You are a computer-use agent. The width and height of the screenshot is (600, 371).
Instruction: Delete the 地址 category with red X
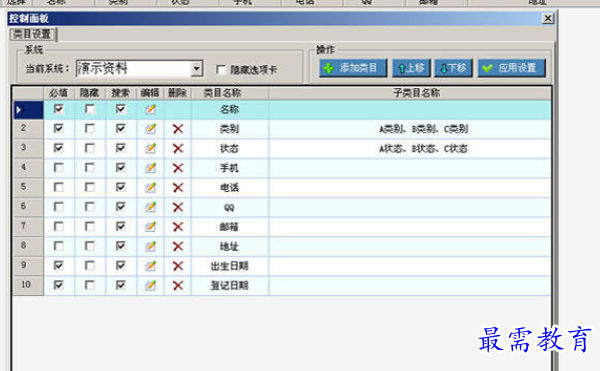[x=178, y=246]
